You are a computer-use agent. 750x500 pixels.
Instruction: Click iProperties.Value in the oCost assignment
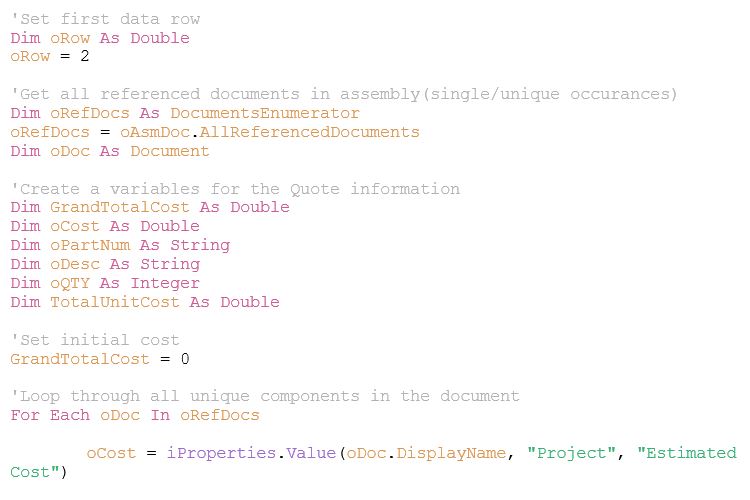[252, 453]
